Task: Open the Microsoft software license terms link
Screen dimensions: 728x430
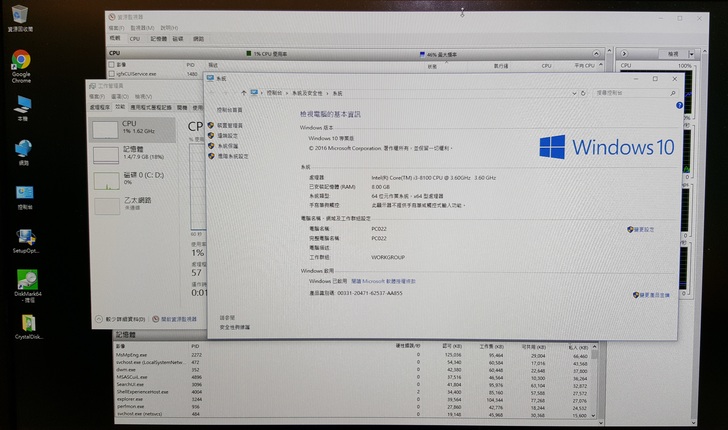Action: click(x=384, y=281)
